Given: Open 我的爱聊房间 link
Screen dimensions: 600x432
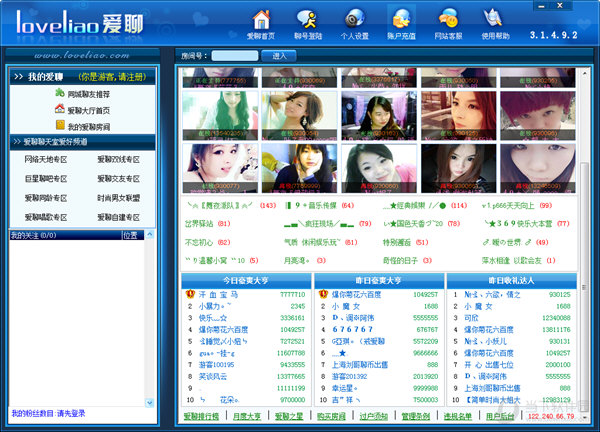Looking at the screenshot, I should click(x=88, y=127).
